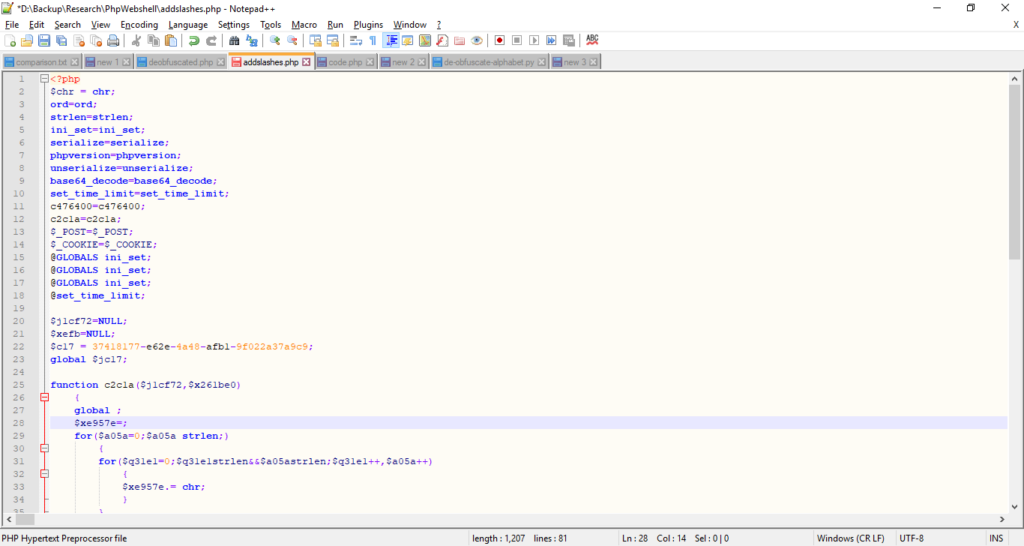Image resolution: width=1024 pixels, height=546 pixels.
Task: Open the File menu
Action: coord(12,25)
